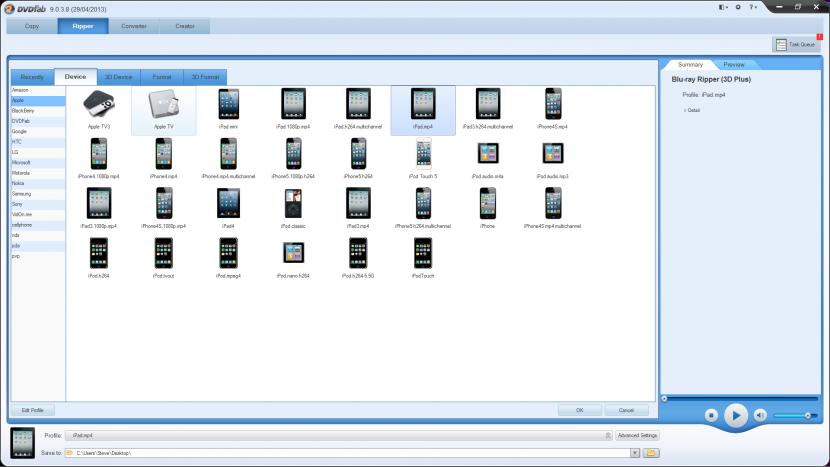Select the iPhone5.h264.multichannel profile
830x467 pixels.
(x=423, y=208)
